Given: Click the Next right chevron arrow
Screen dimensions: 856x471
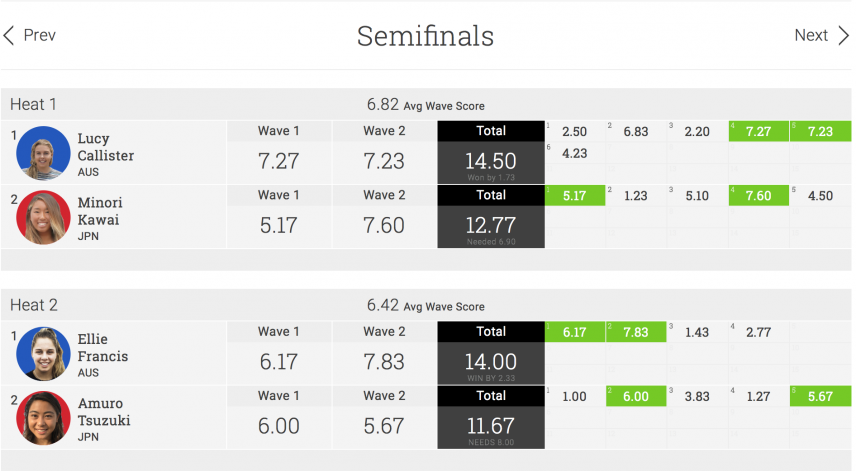Looking at the screenshot, I should [844, 35].
